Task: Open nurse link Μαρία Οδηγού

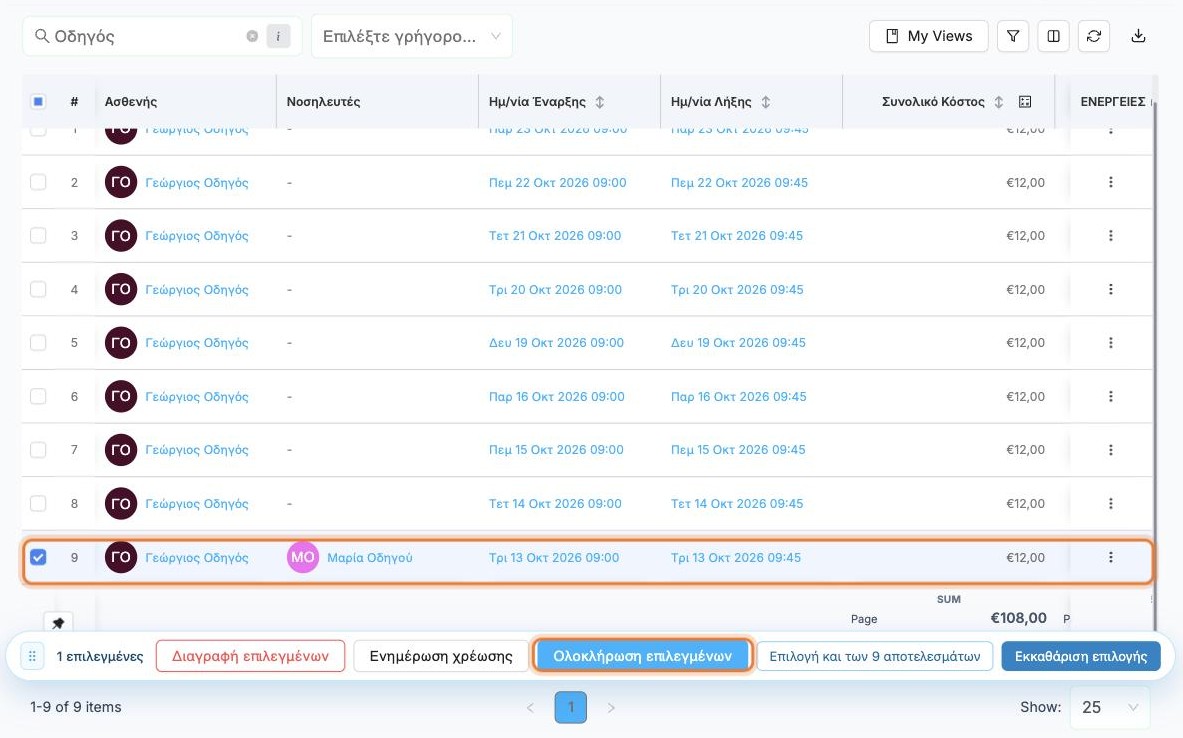Action: click(370, 558)
